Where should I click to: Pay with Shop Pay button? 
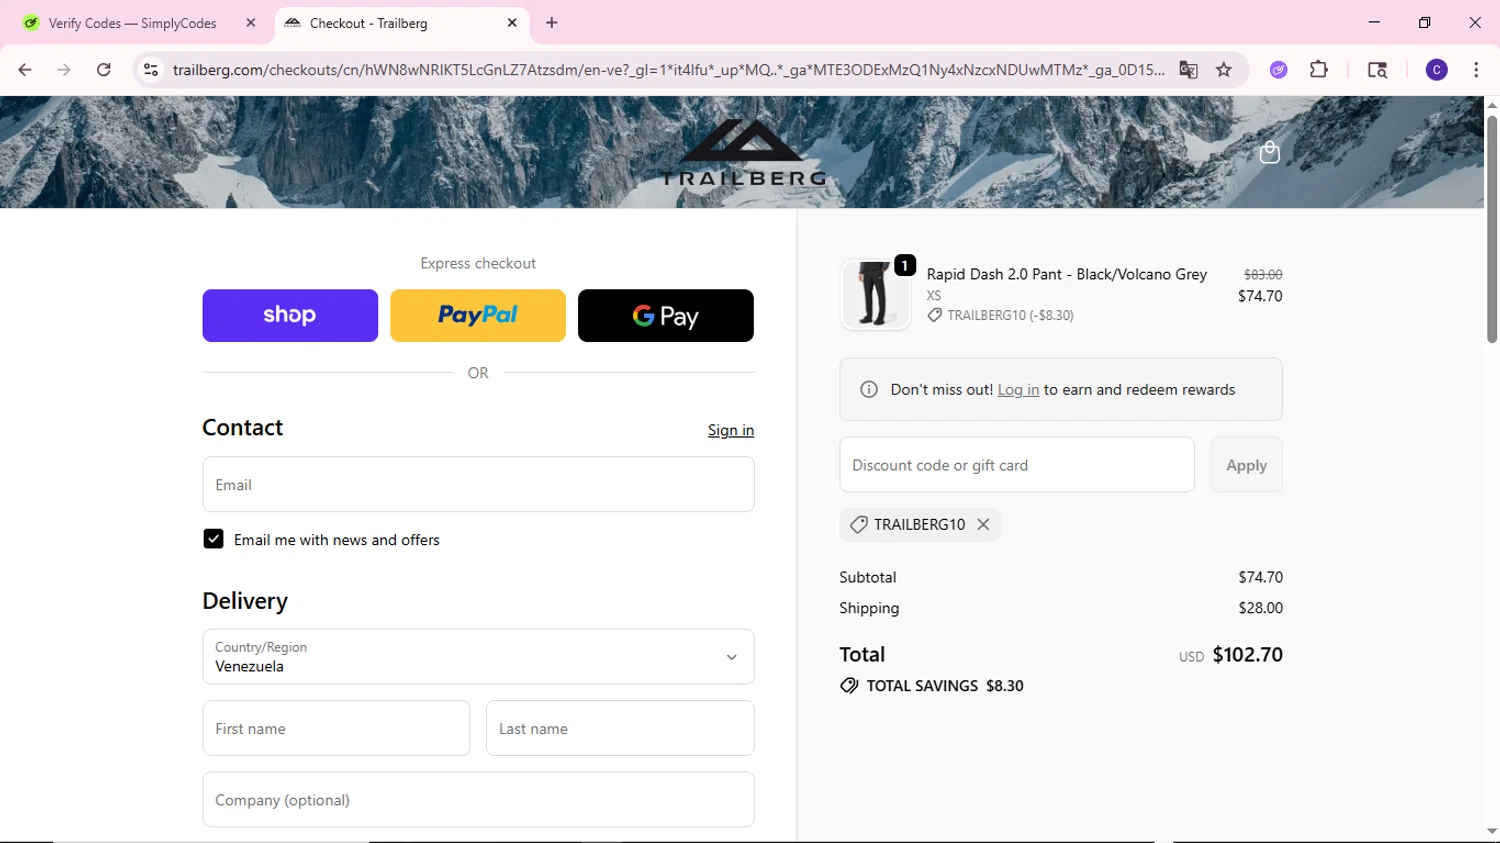point(290,316)
